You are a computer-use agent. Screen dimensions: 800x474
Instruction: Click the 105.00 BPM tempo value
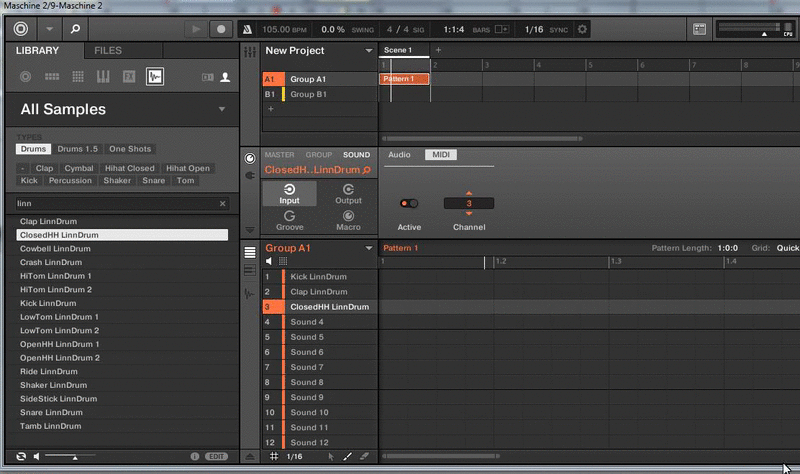[x=277, y=30]
